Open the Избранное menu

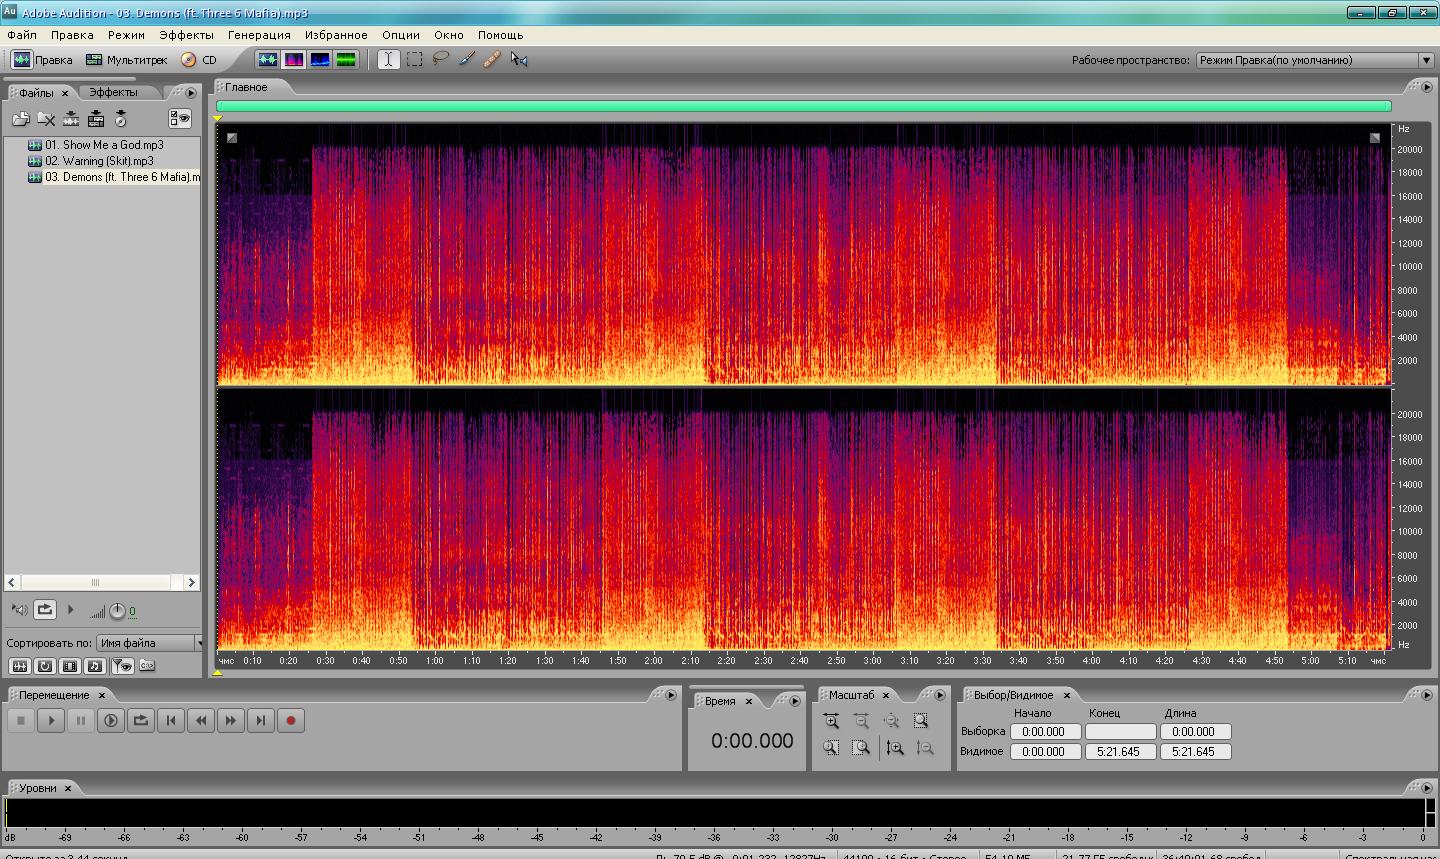(x=336, y=35)
